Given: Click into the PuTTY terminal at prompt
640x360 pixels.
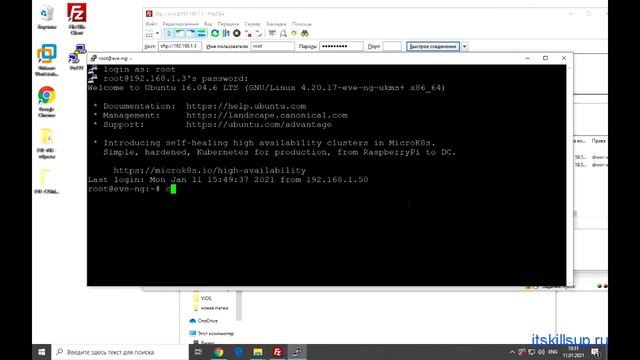Looking at the screenshot, I should point(173,189).
